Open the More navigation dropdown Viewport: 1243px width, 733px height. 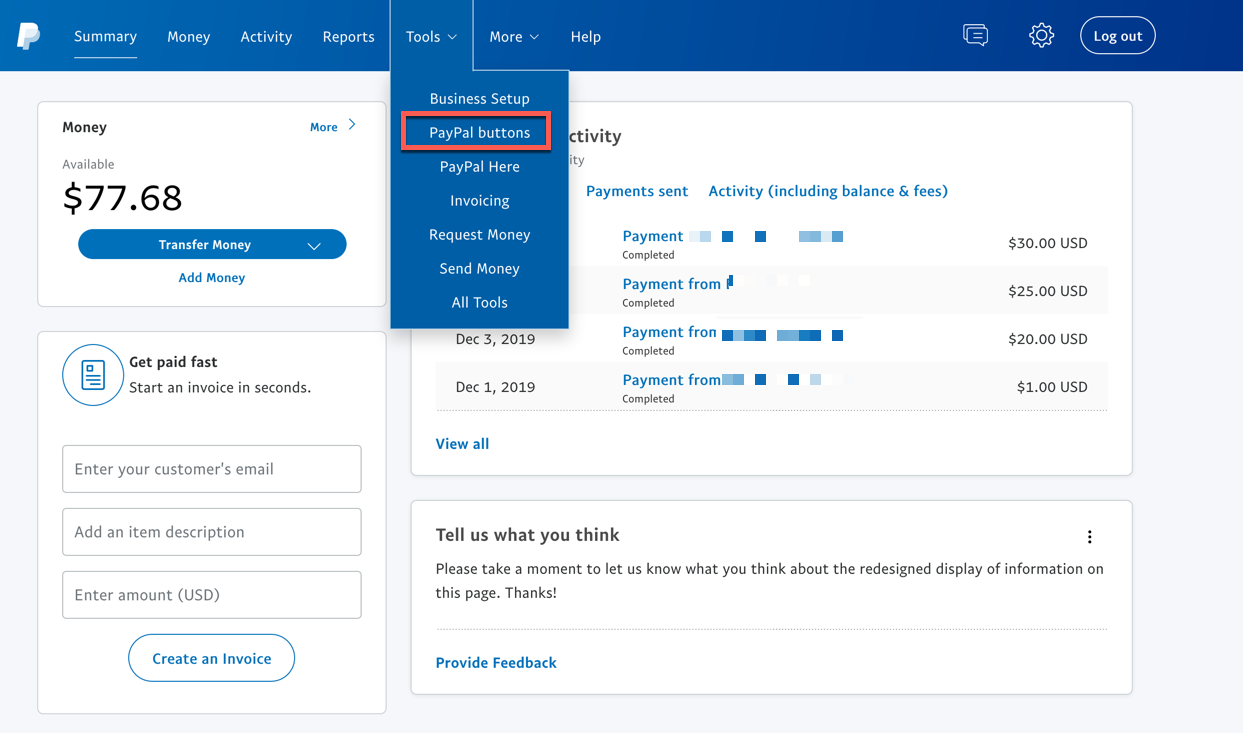click(513, 36)
